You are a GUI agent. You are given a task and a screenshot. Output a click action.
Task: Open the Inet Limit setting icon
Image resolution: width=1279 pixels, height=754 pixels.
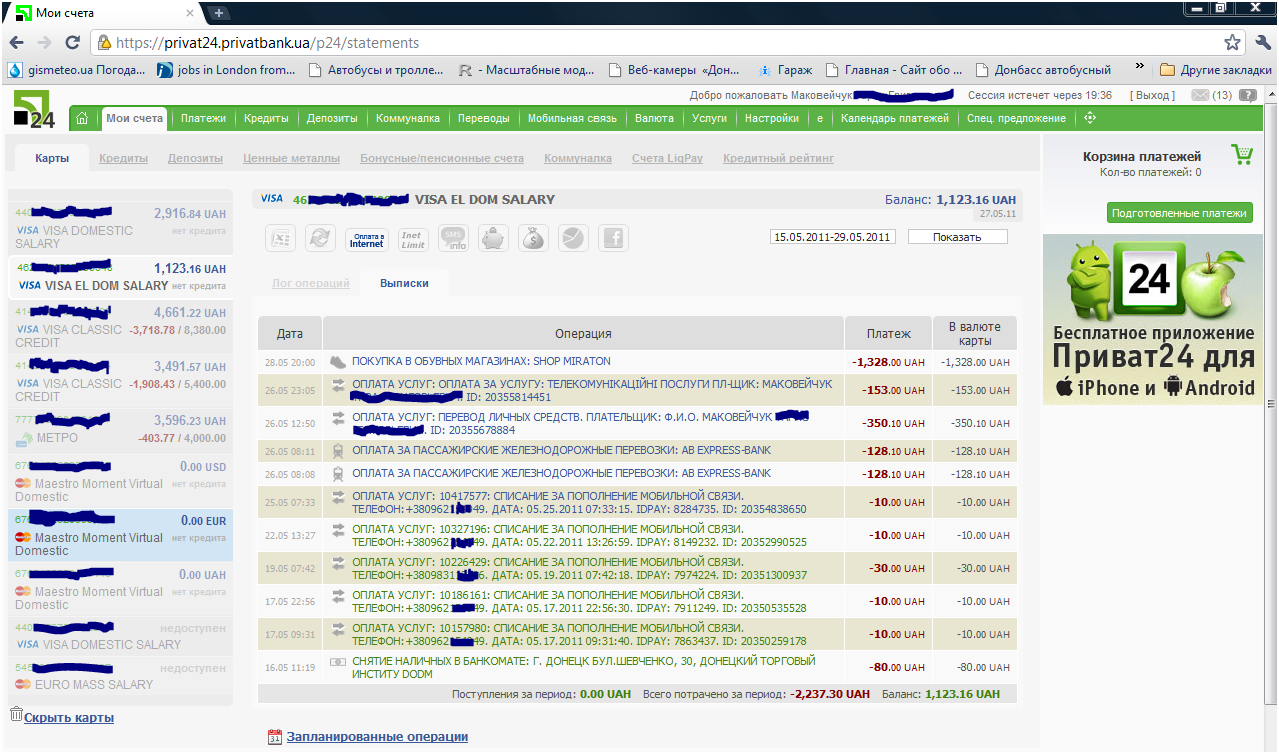point(413,239)
